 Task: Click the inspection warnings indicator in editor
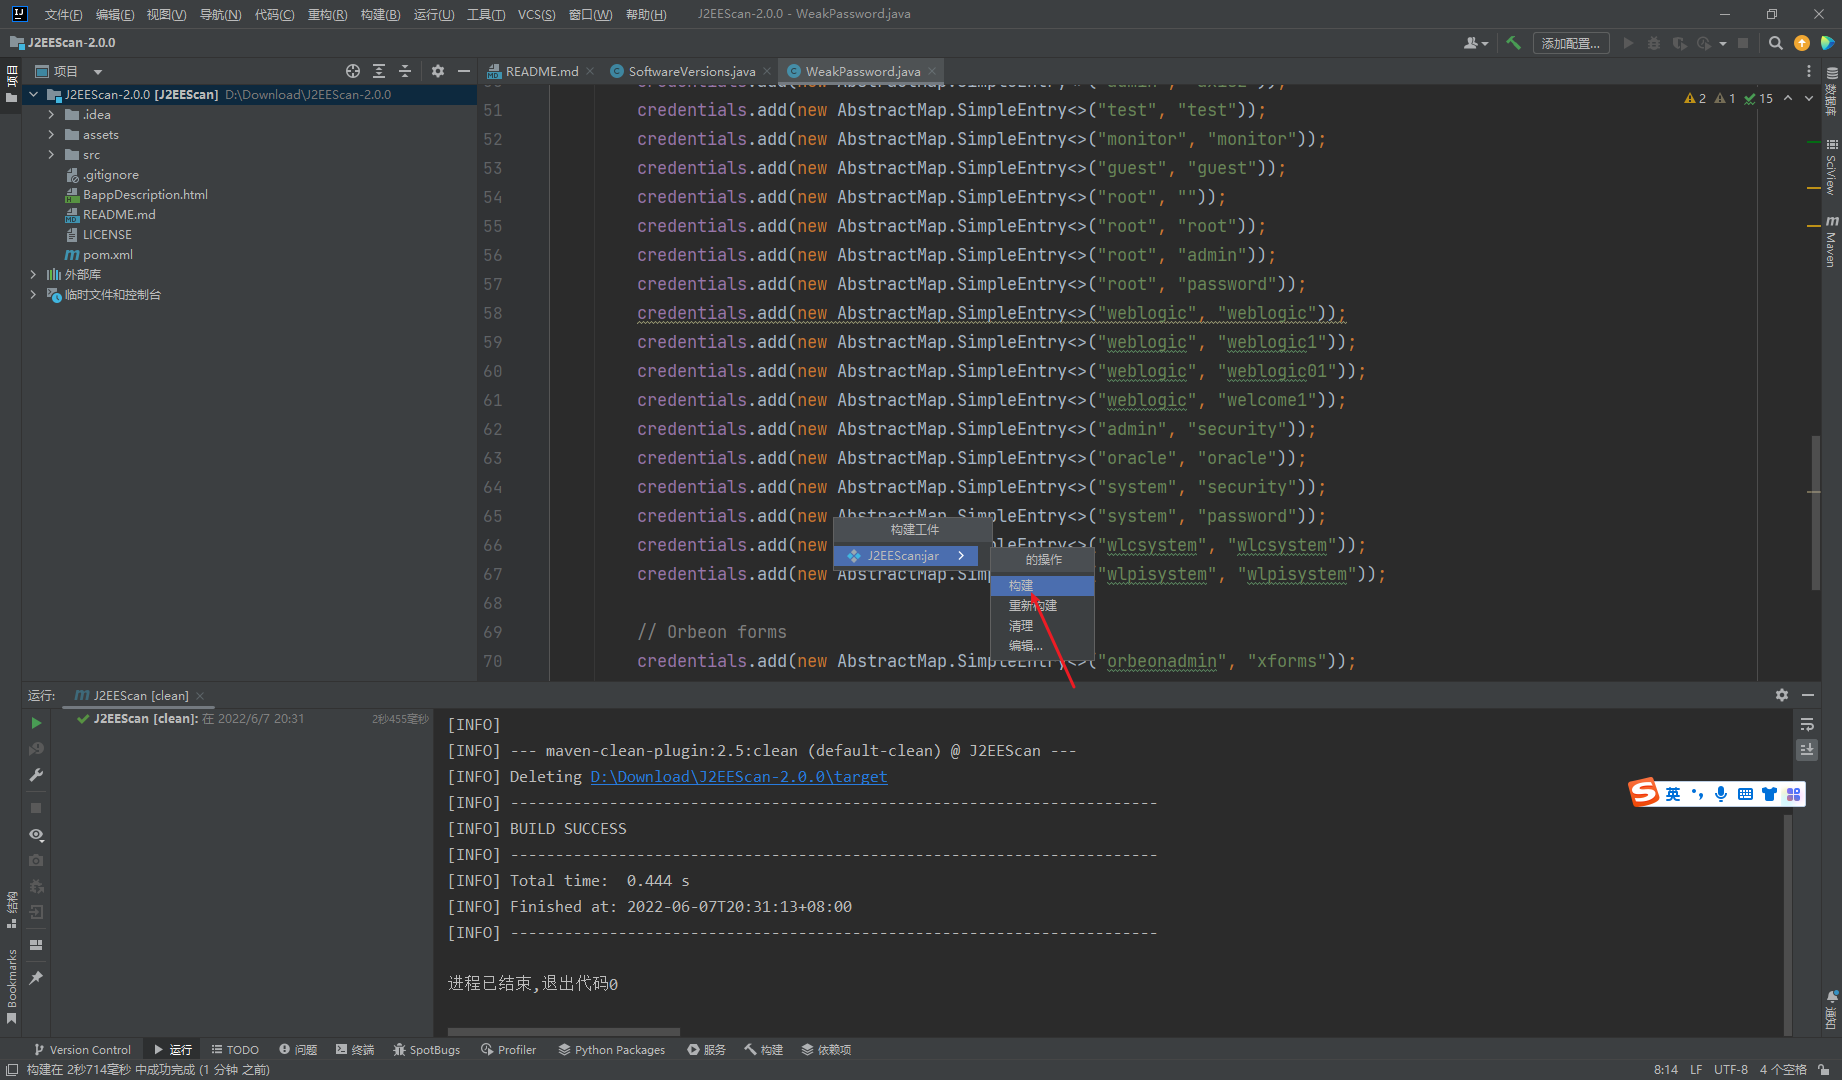[x=1729, y=98]
